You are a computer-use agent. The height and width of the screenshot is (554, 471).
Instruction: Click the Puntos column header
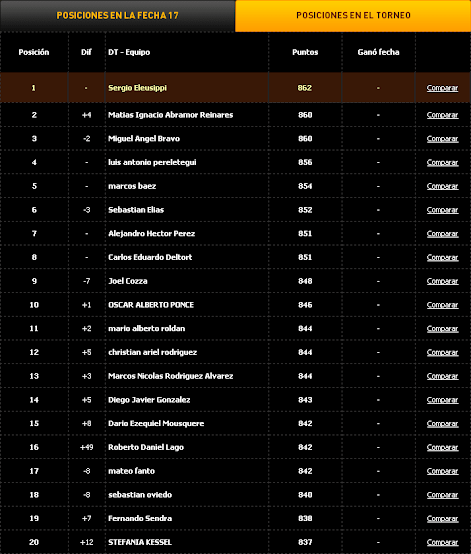click(x=305, y=52)
